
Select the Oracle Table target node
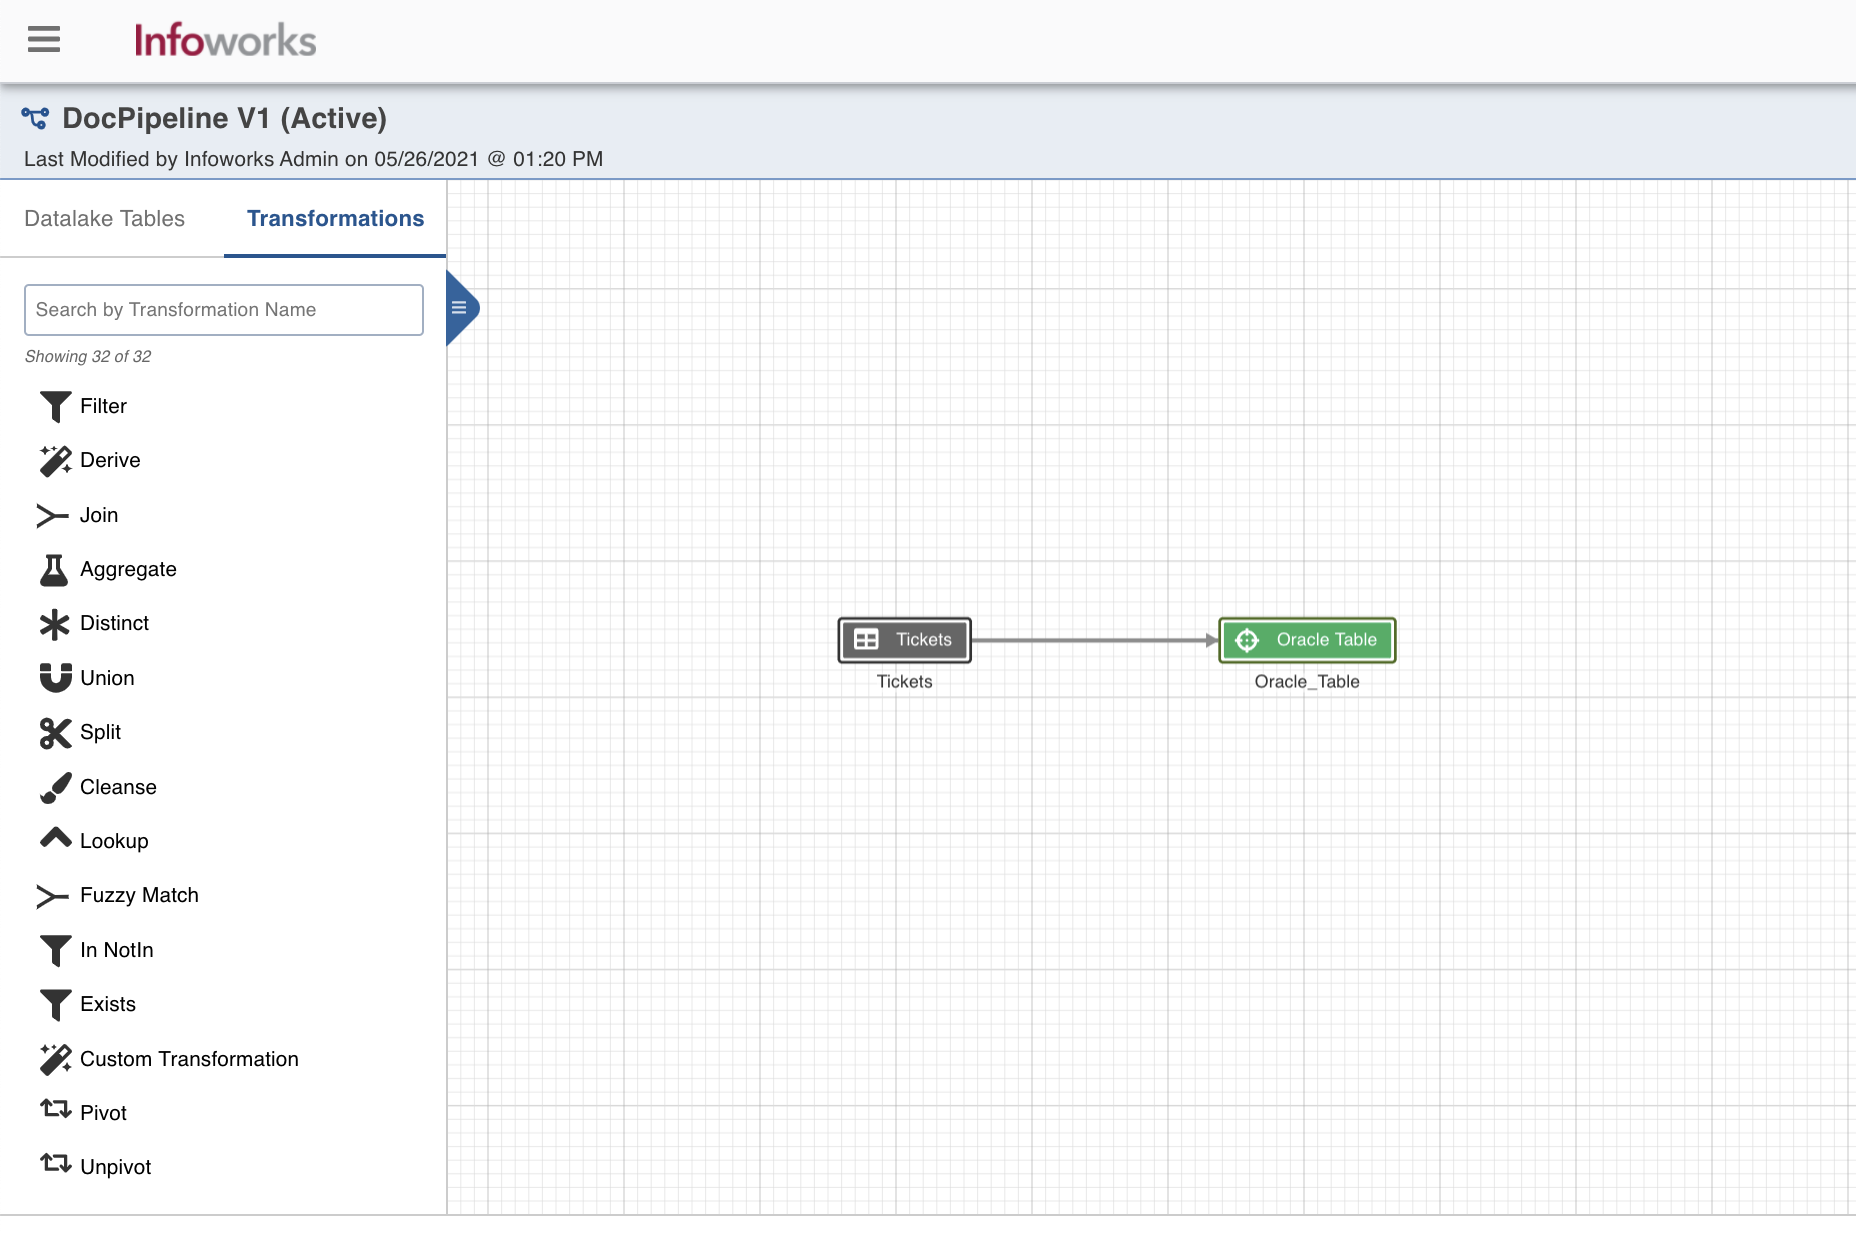coord(1307,640)
